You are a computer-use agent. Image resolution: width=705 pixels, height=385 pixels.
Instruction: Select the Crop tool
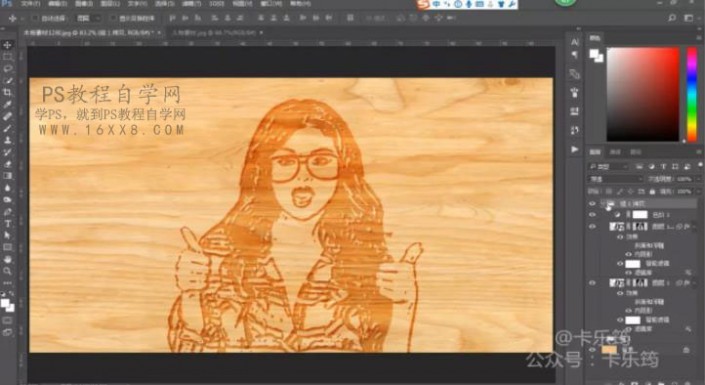tap(7, 92)
